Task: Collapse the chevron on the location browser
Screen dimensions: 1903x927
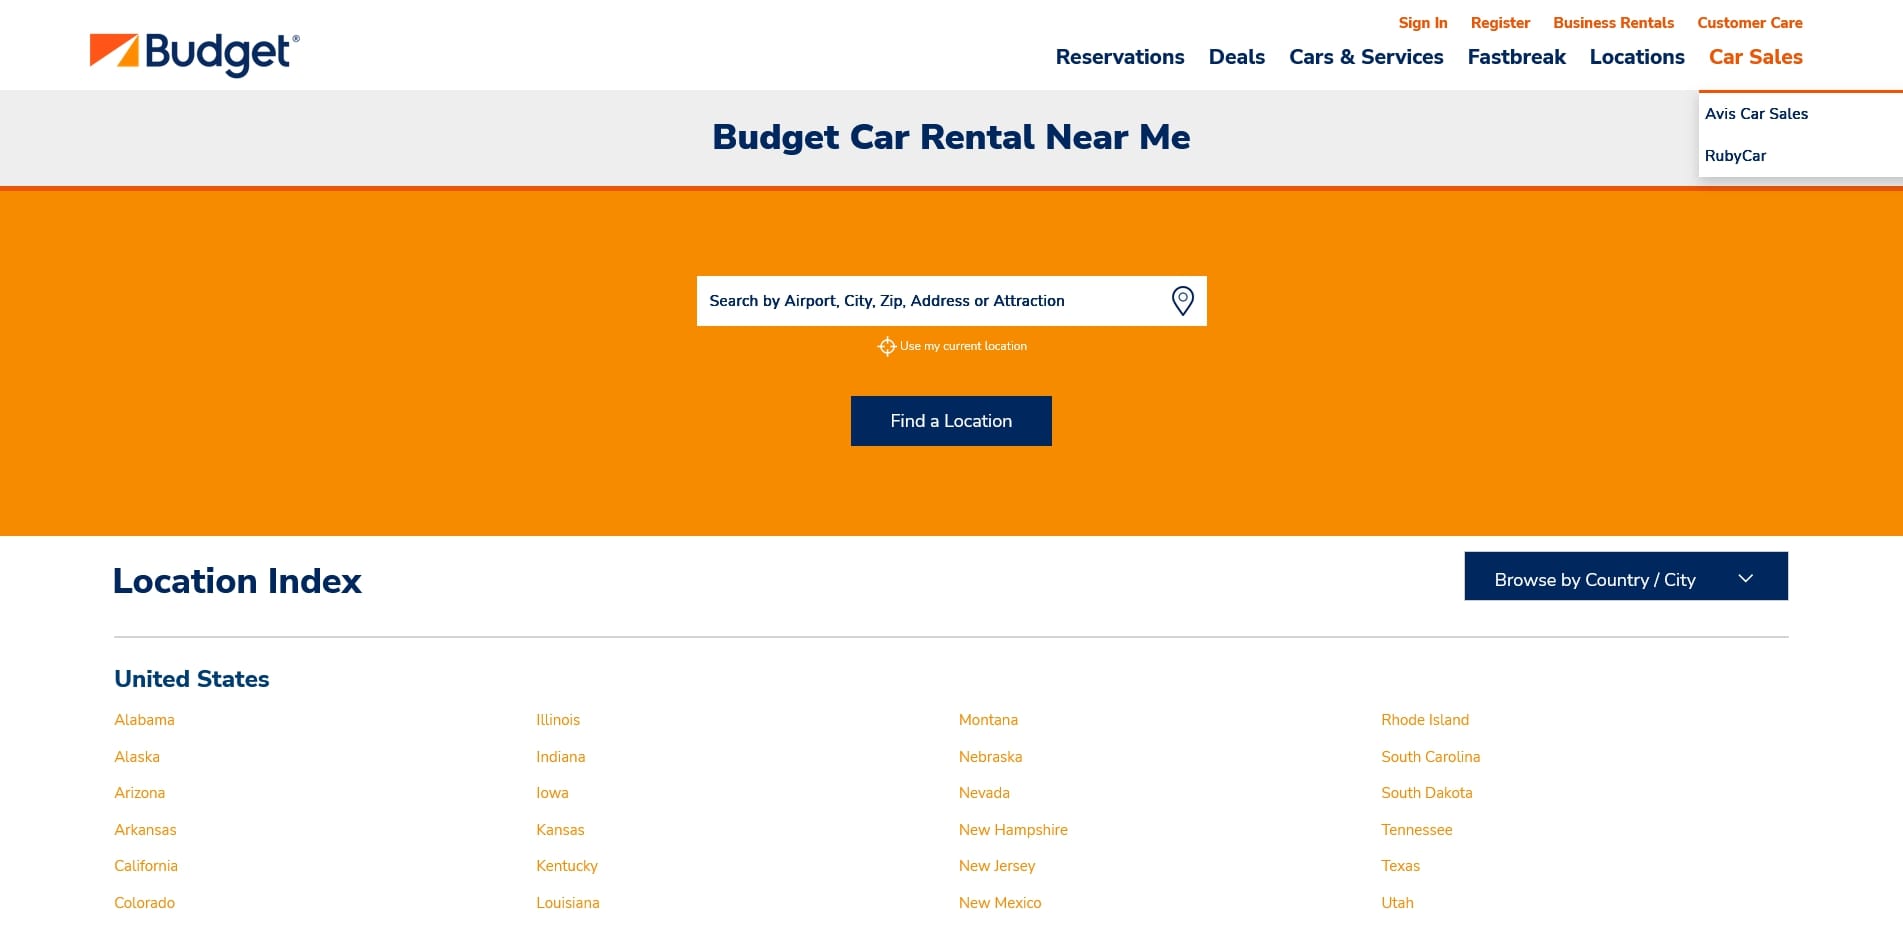Action: 1746,577
